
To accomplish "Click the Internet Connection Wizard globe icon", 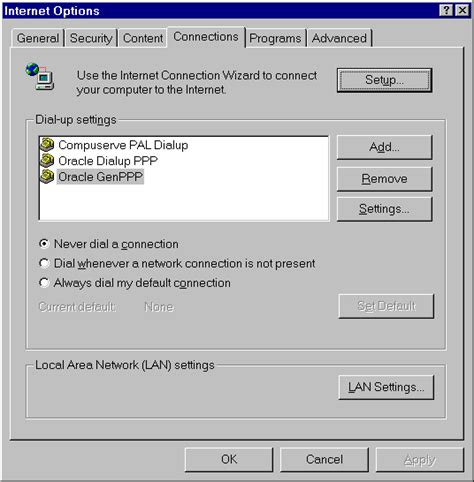I will [x=40, y=77].
